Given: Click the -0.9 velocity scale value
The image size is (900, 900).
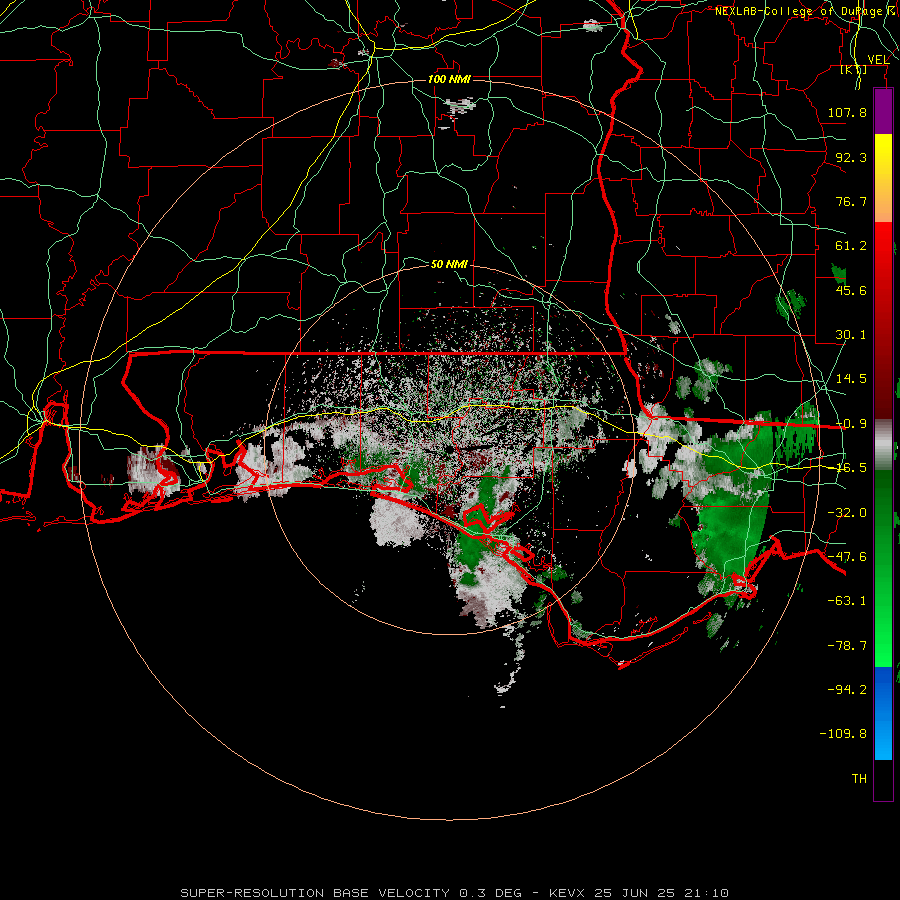Looking at the screenshot, I should coord(851,424).
